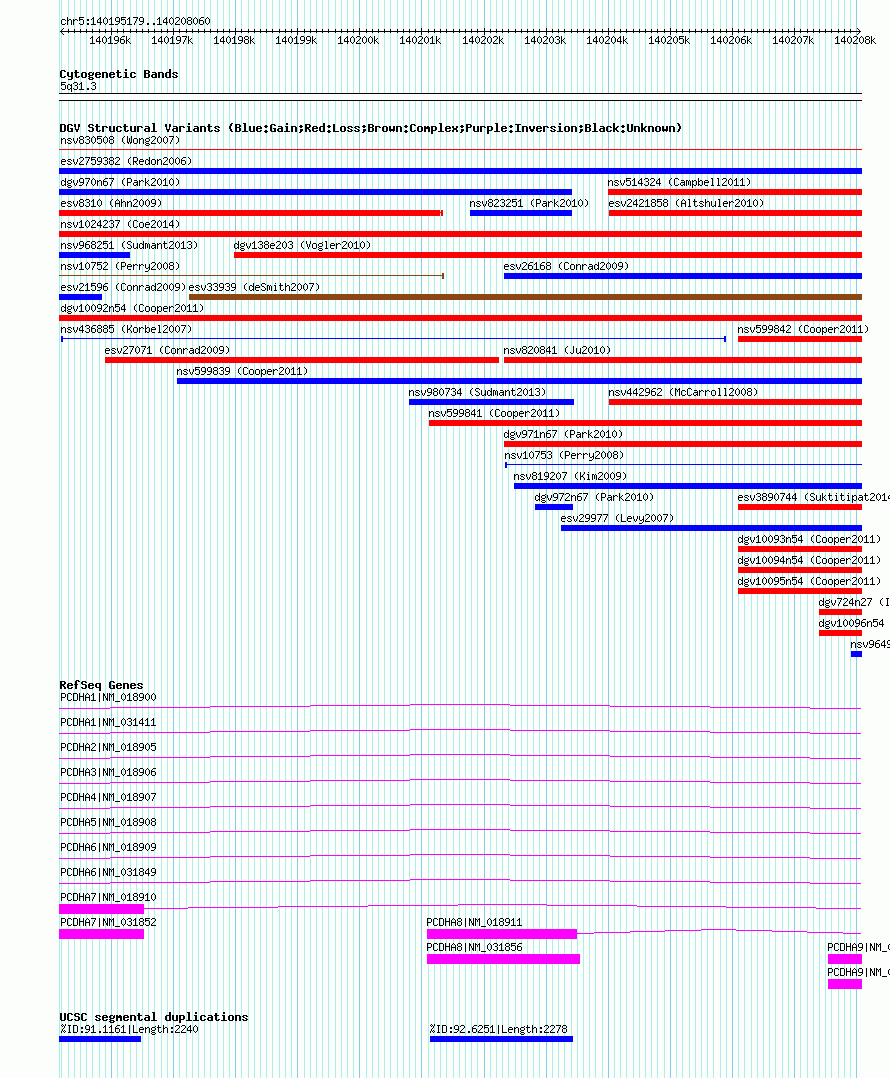Select PCDHA7|NM_031852 gene label
Image resolution: width=890 pixels, height=1078 pixels.
(x=108, y=923)
